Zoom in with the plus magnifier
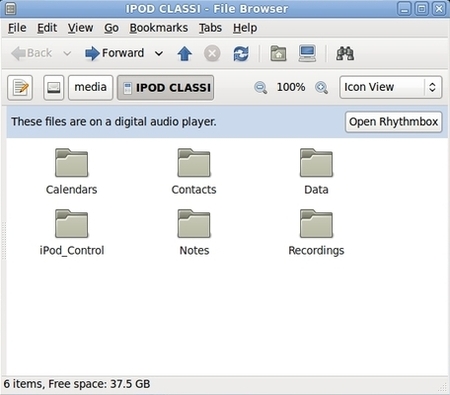This screenshot has width=450, height=395. (321, 88)
